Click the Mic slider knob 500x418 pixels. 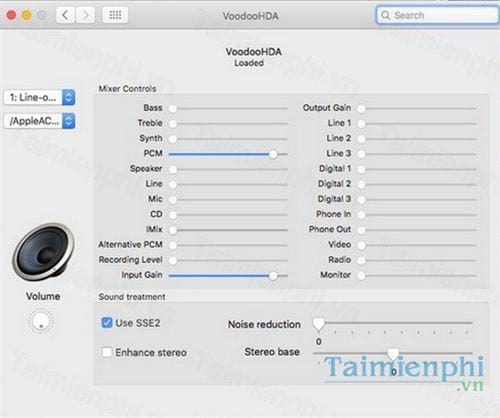pos(173,200)
